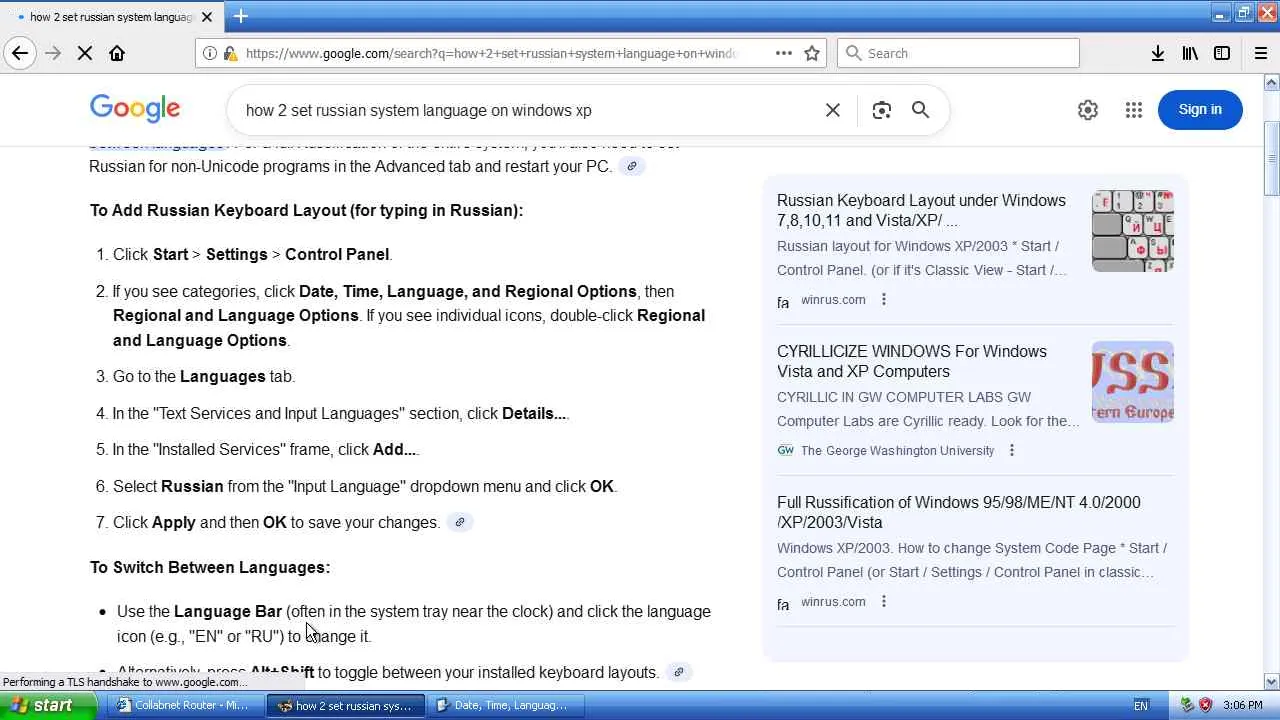
Task: Stop loading the current page
Action: coord(85,53)
